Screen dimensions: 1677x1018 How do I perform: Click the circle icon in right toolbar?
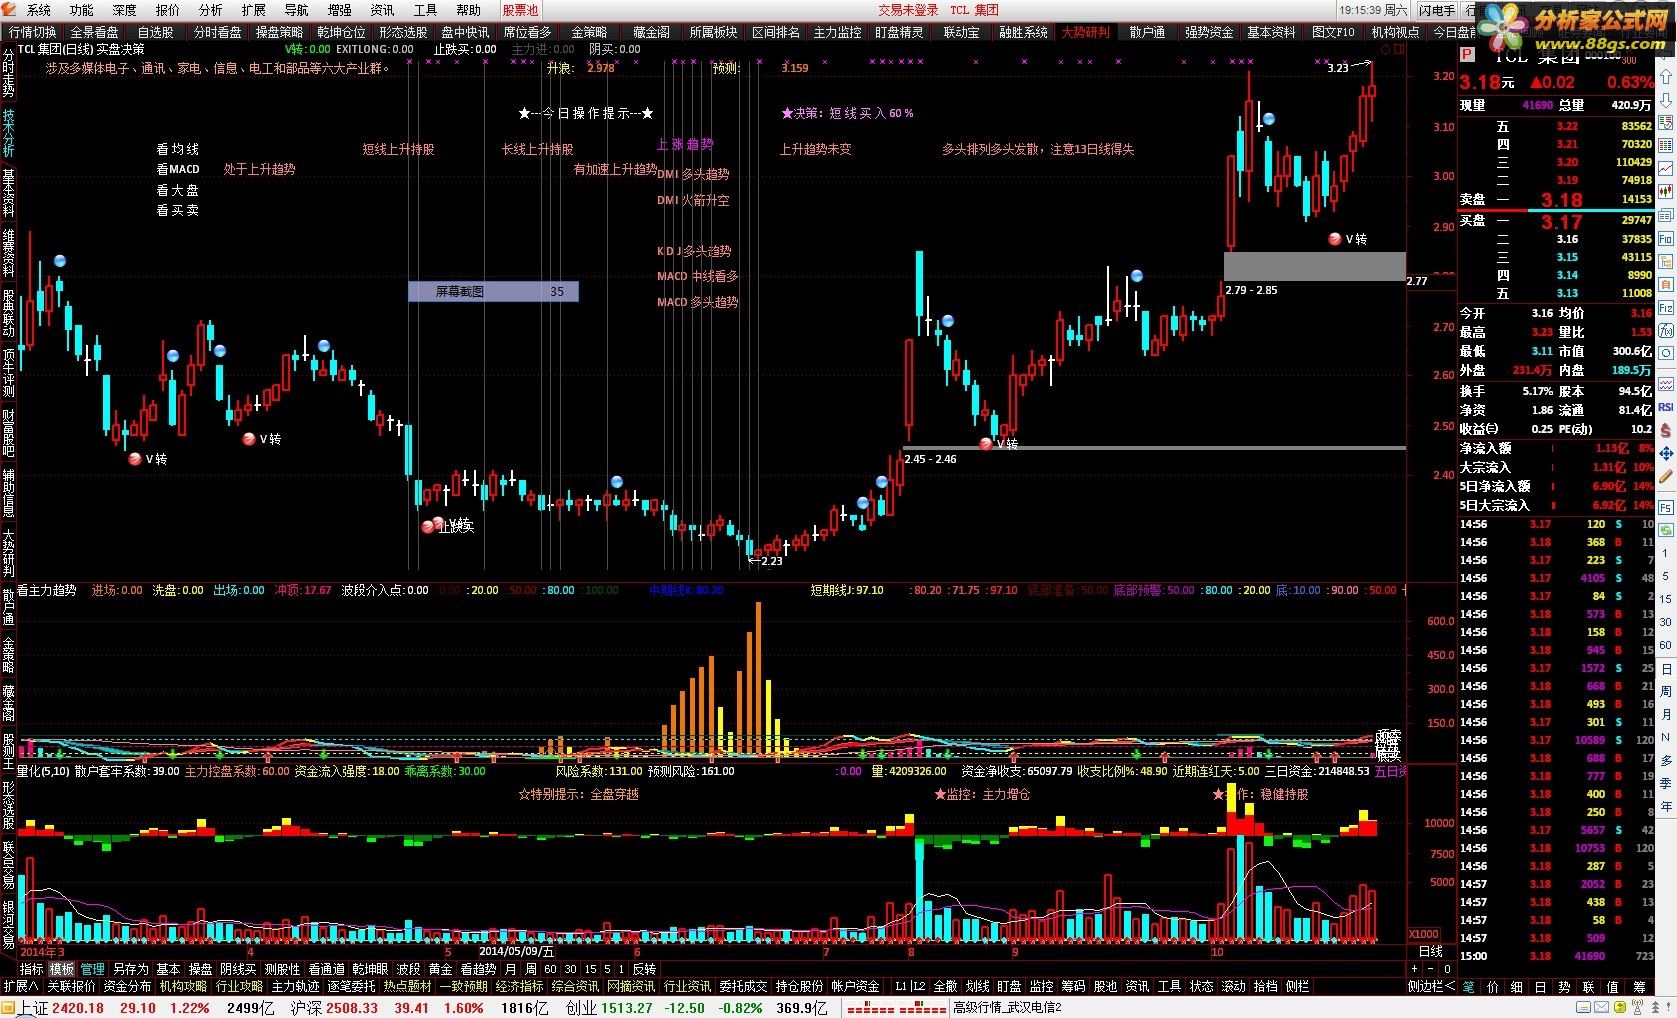pyautogui.click(x=1666, y=352)
